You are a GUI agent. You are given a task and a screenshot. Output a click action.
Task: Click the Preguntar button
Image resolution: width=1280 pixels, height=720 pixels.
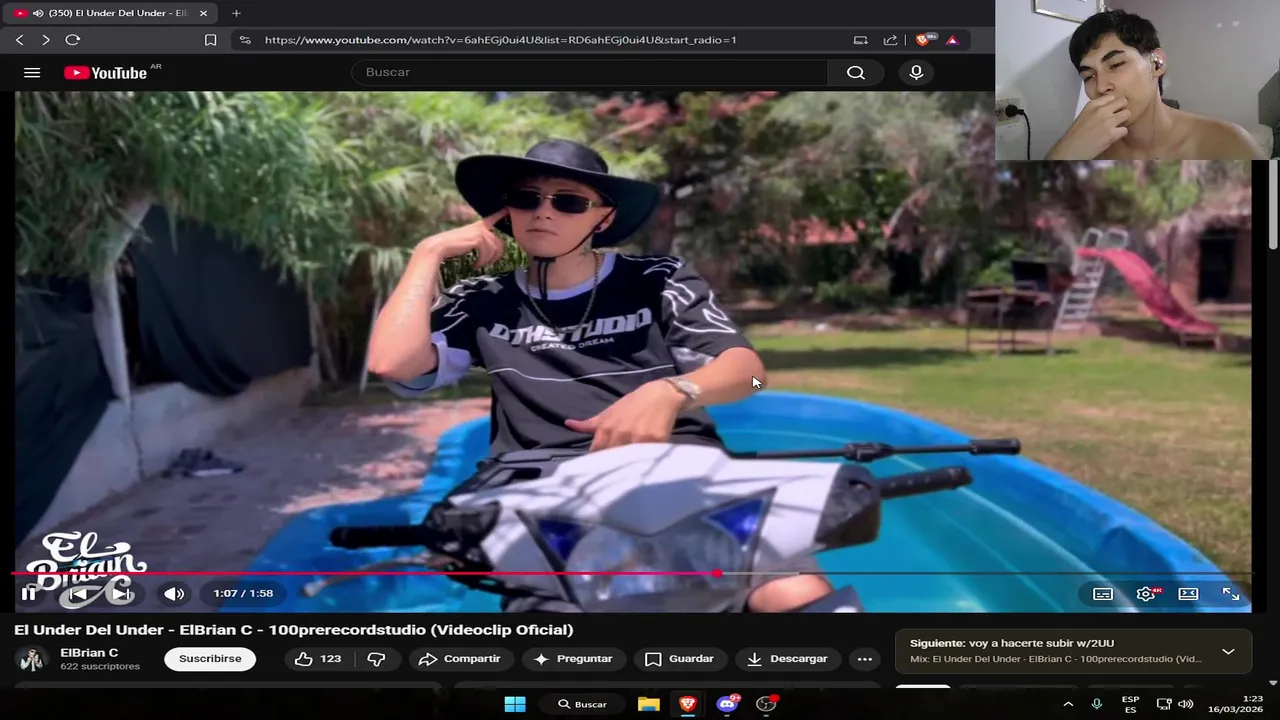(573, 659)
